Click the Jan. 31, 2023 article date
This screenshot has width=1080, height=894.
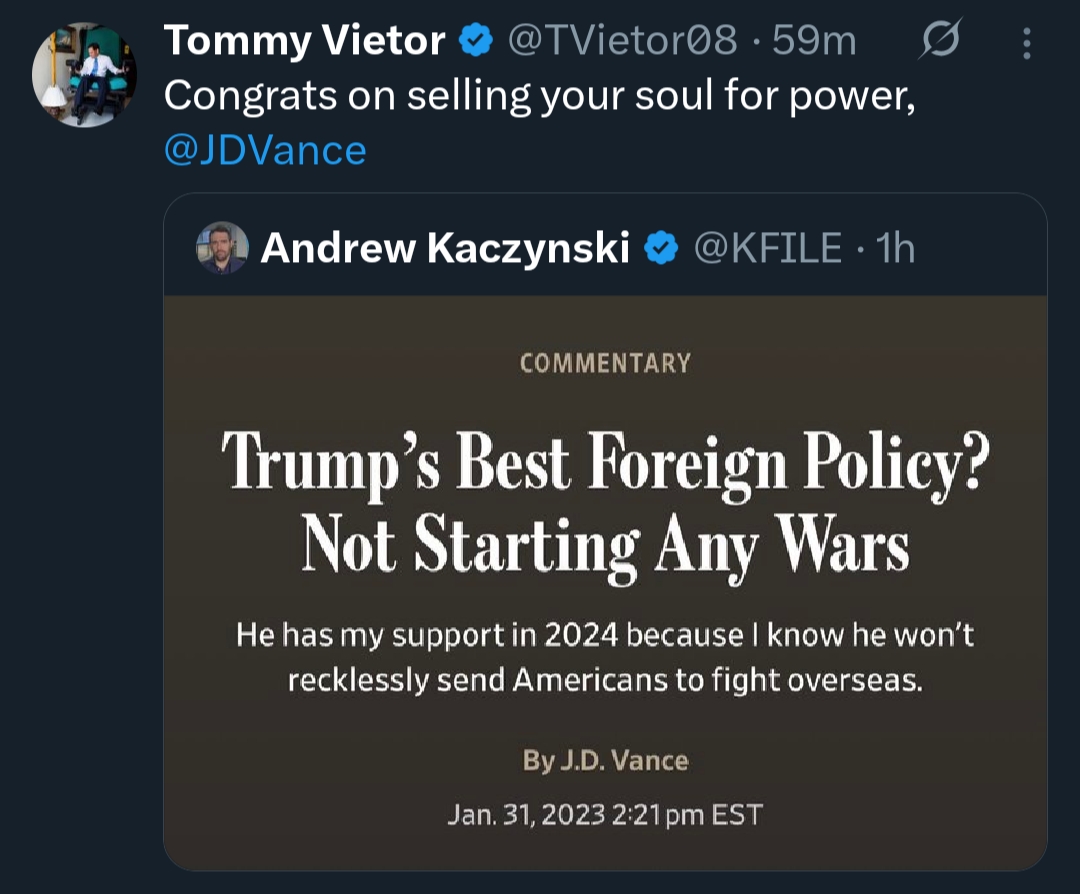point(603,814)
